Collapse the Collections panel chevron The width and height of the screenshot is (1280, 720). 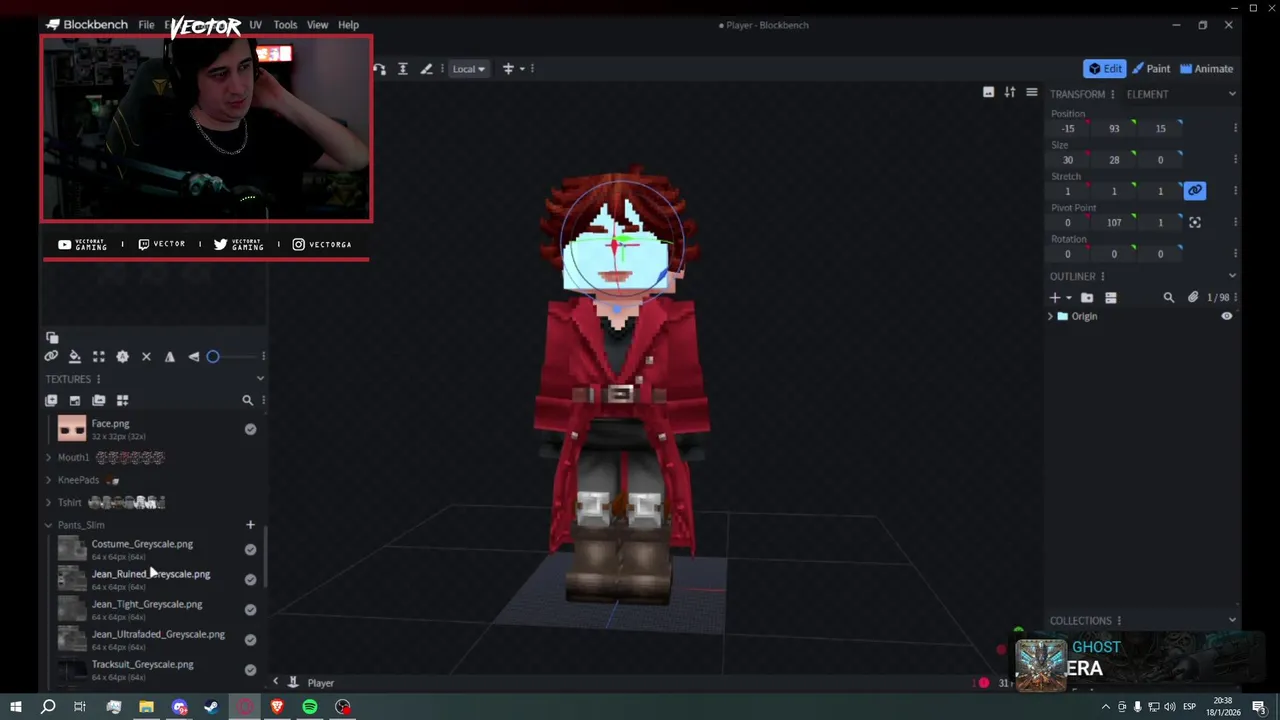click(x=1232, y=620)
